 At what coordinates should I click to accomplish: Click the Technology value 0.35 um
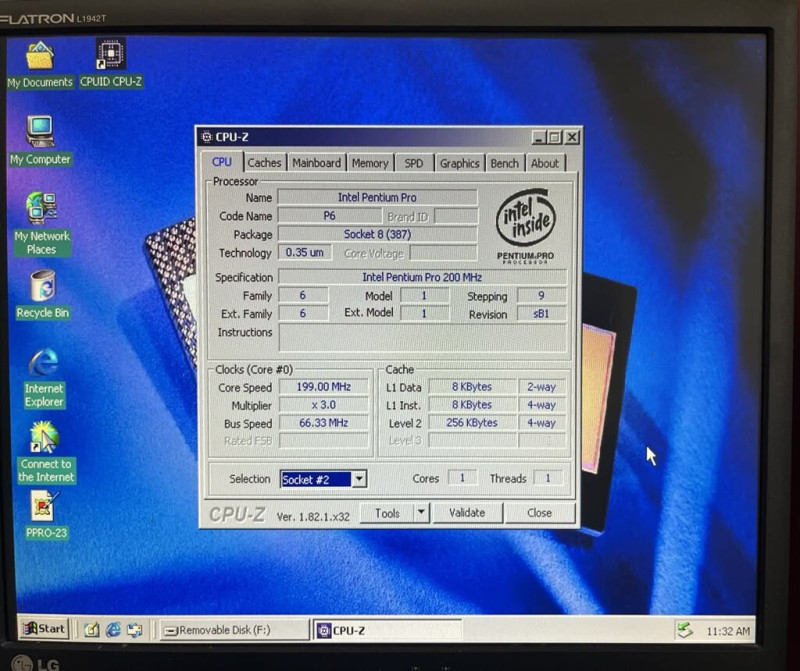point(305,253)
